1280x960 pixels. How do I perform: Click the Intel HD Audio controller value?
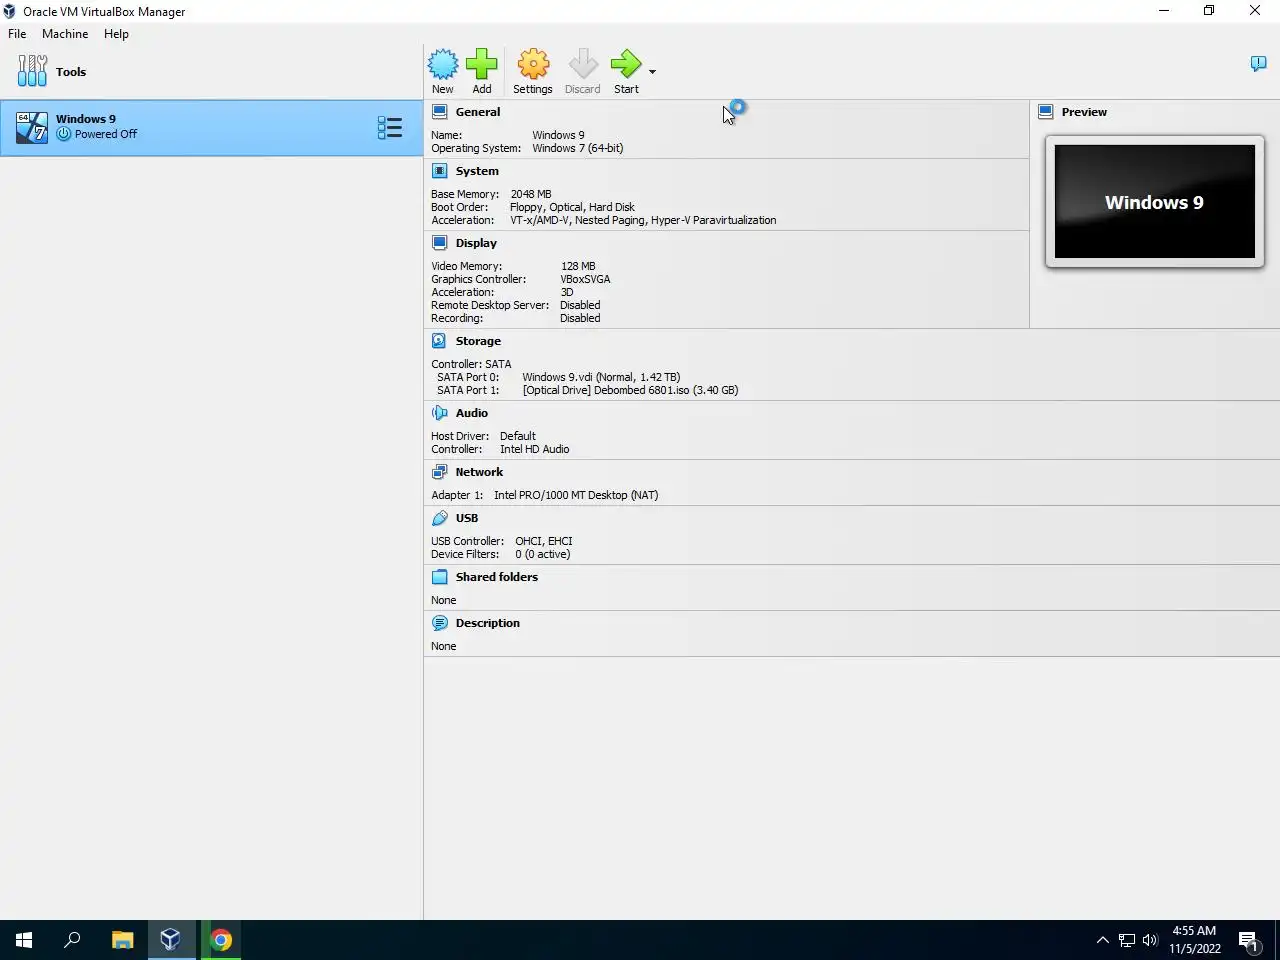click(x=535, y=449)
